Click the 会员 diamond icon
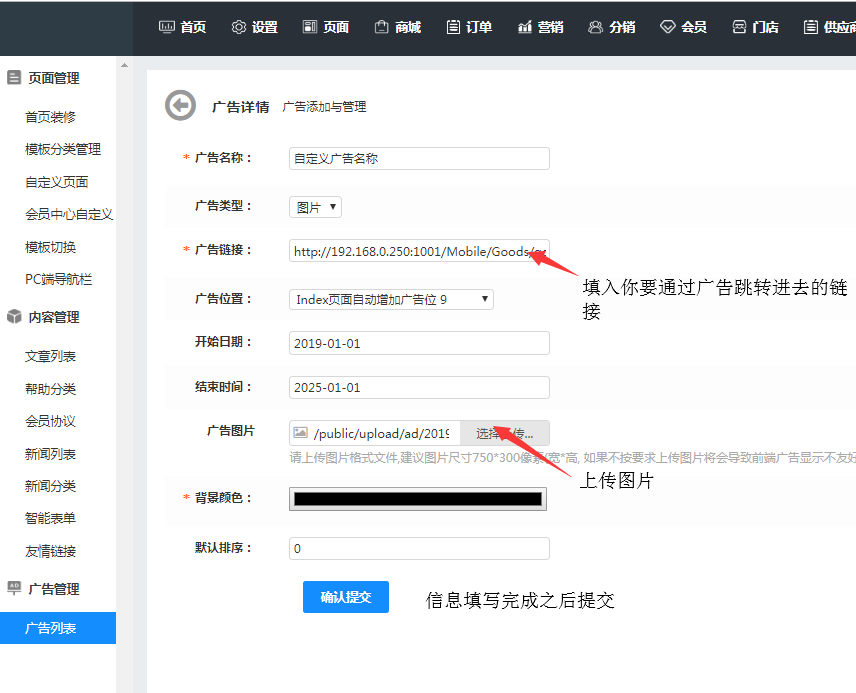Viewport: 856px width, 693px height. (667, 27)
